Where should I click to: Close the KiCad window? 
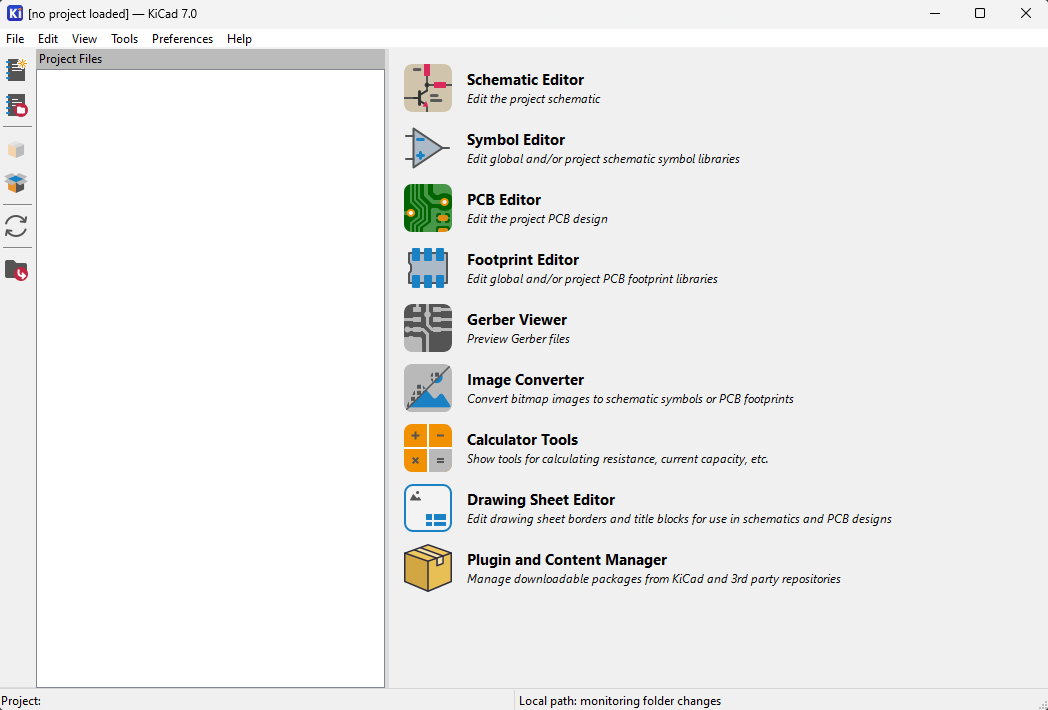1025,13
